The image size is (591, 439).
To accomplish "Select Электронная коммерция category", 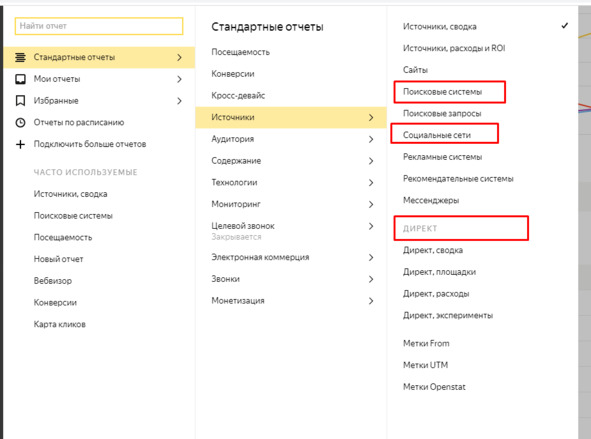I will click(260, 257).
